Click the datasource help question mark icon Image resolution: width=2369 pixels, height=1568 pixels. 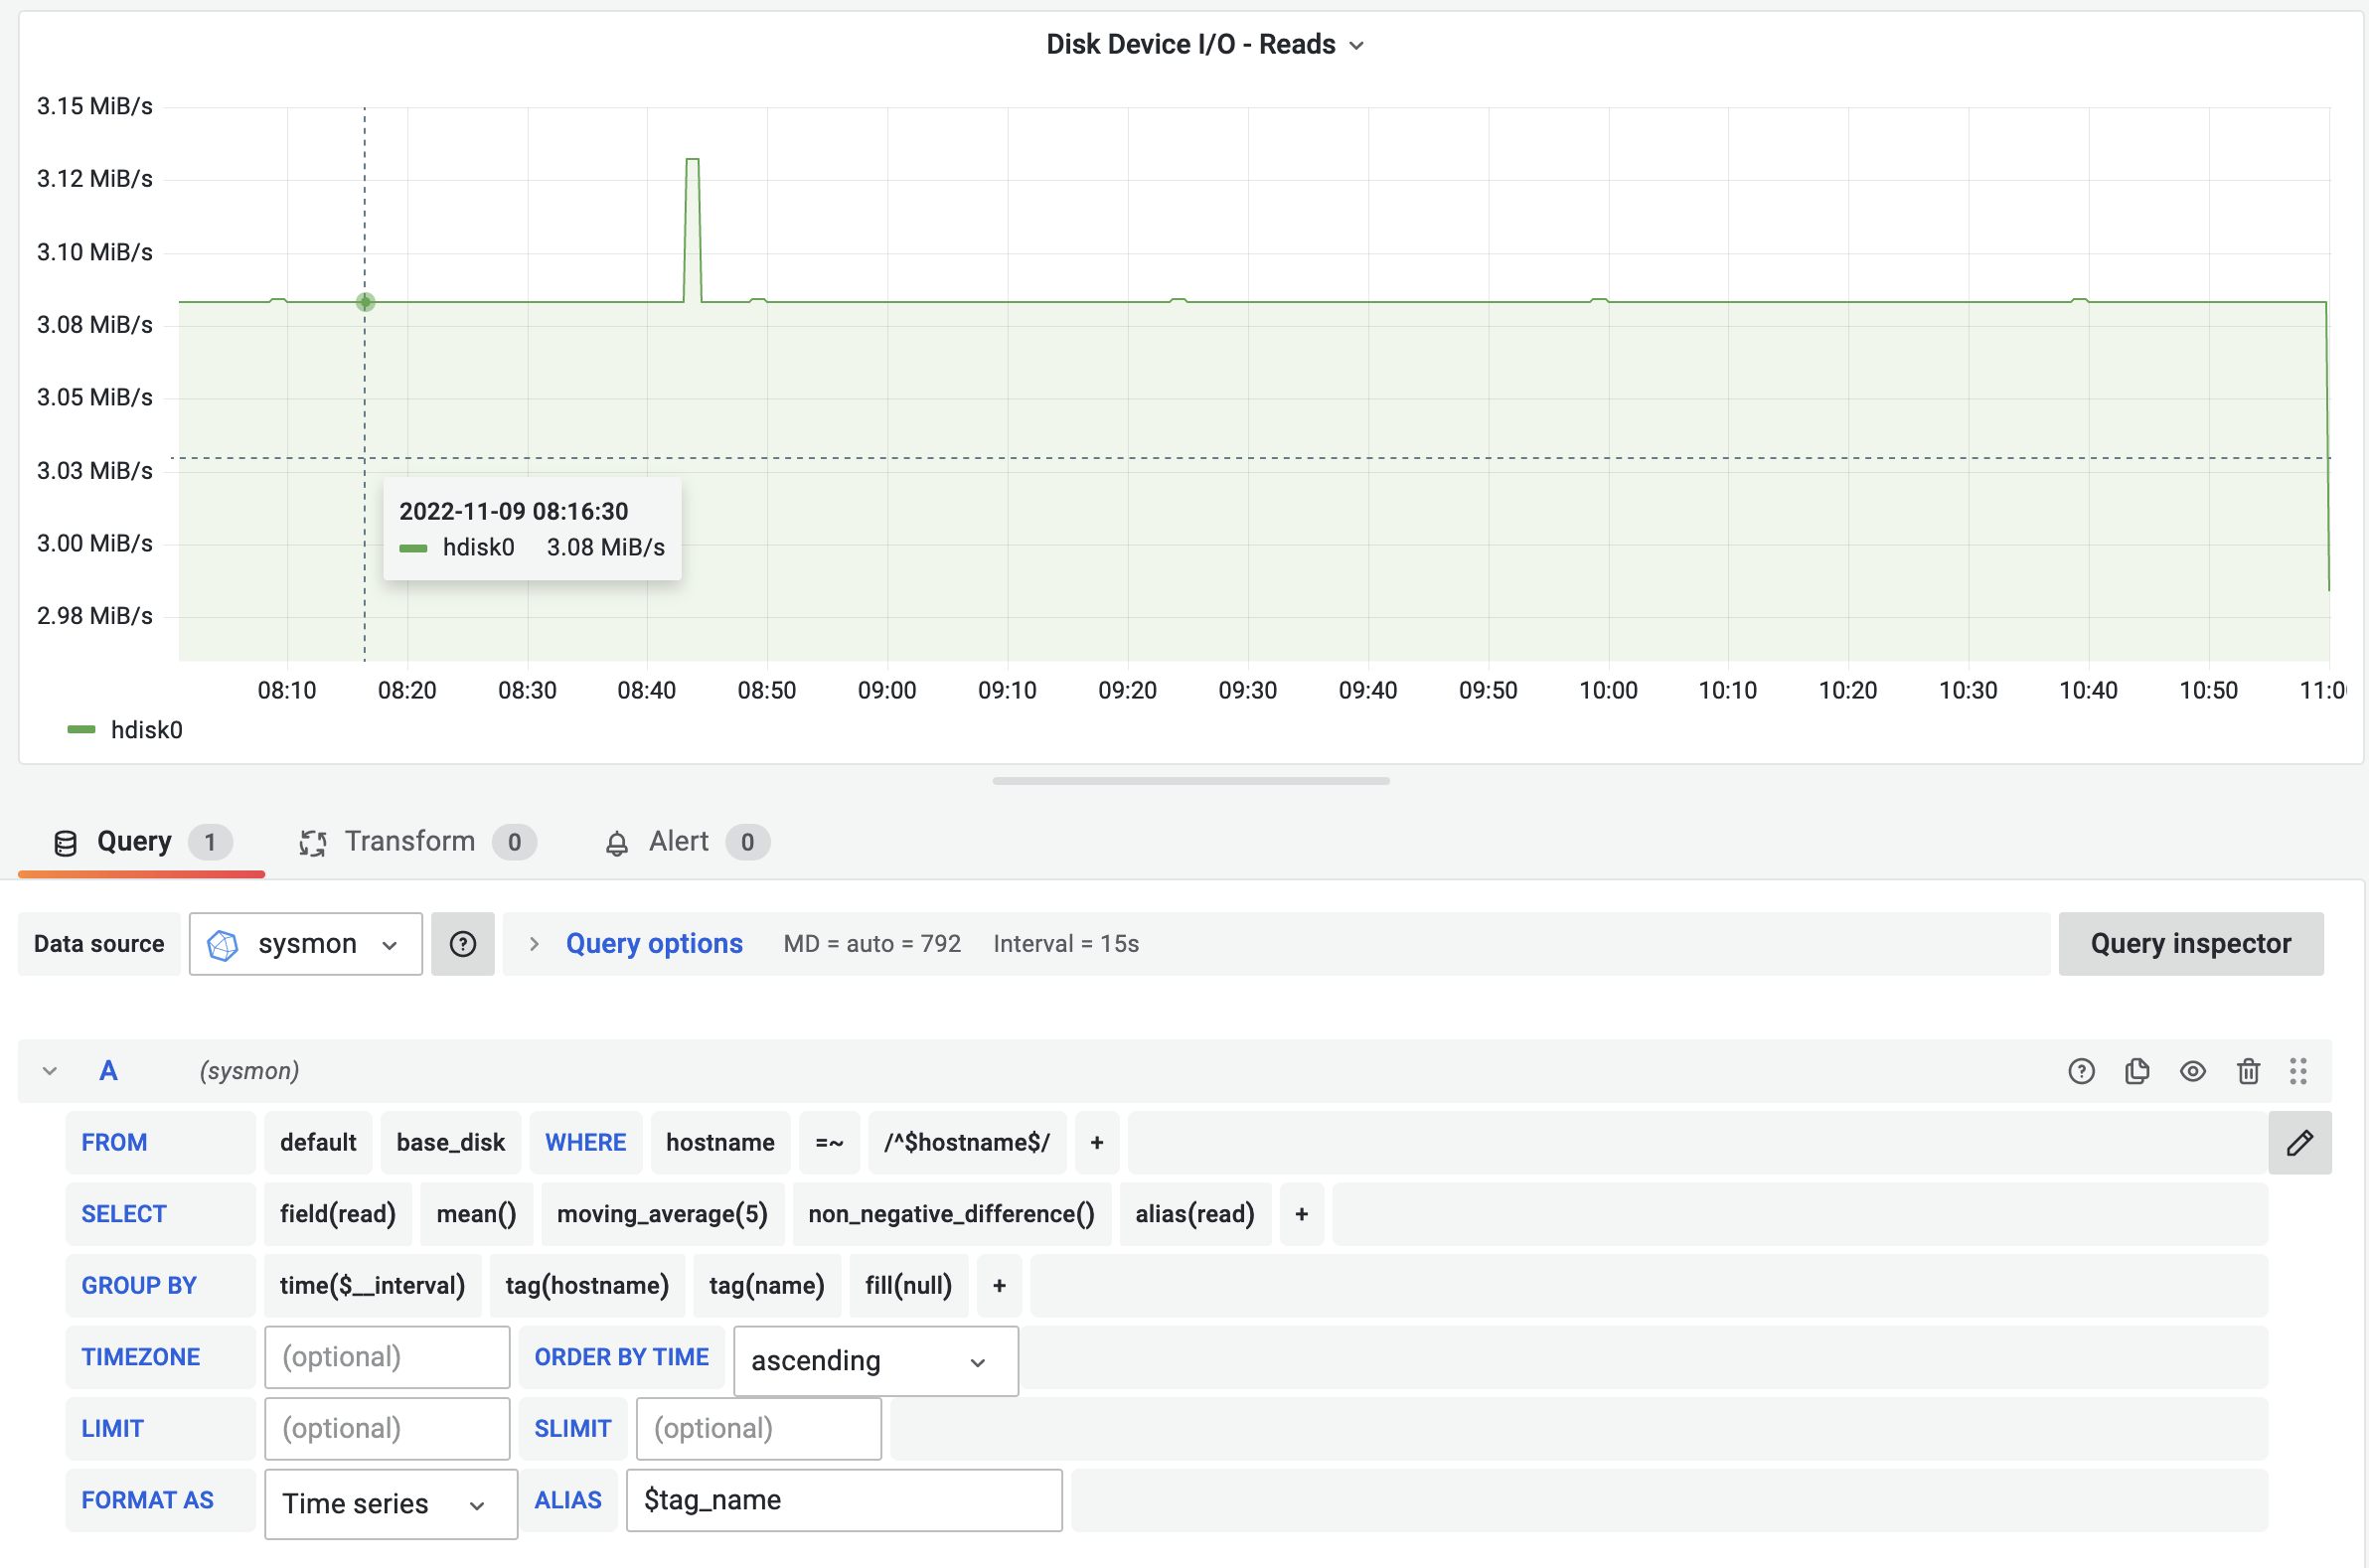point(462,943)
